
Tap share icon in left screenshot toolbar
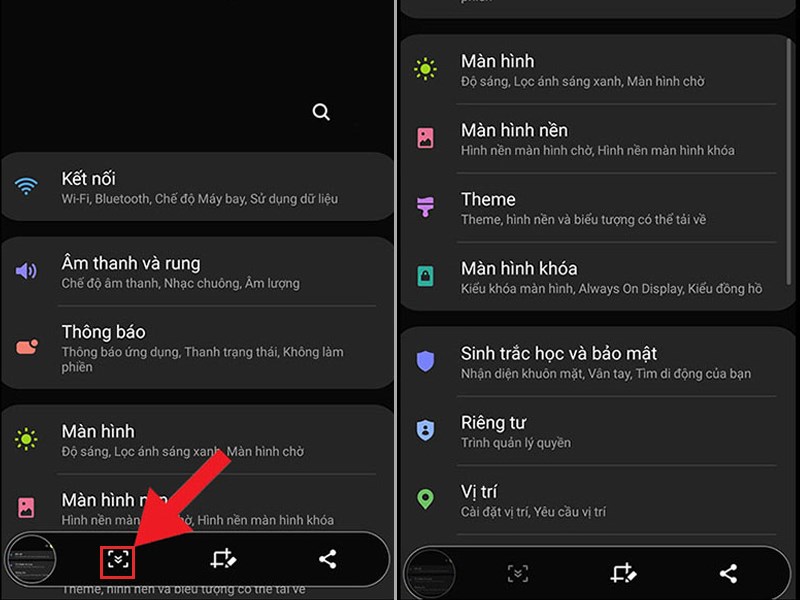click(x=328, y=559)
